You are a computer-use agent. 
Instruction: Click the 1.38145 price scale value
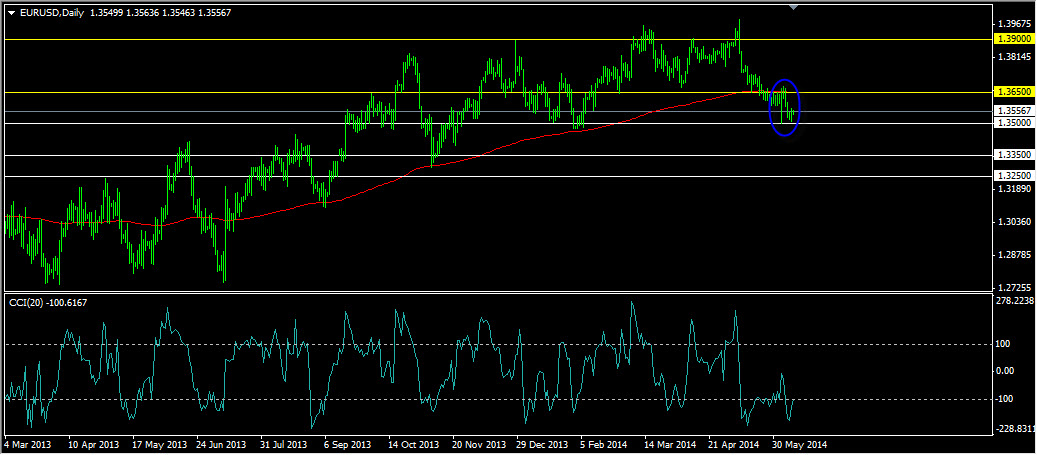pos(1016,57)
